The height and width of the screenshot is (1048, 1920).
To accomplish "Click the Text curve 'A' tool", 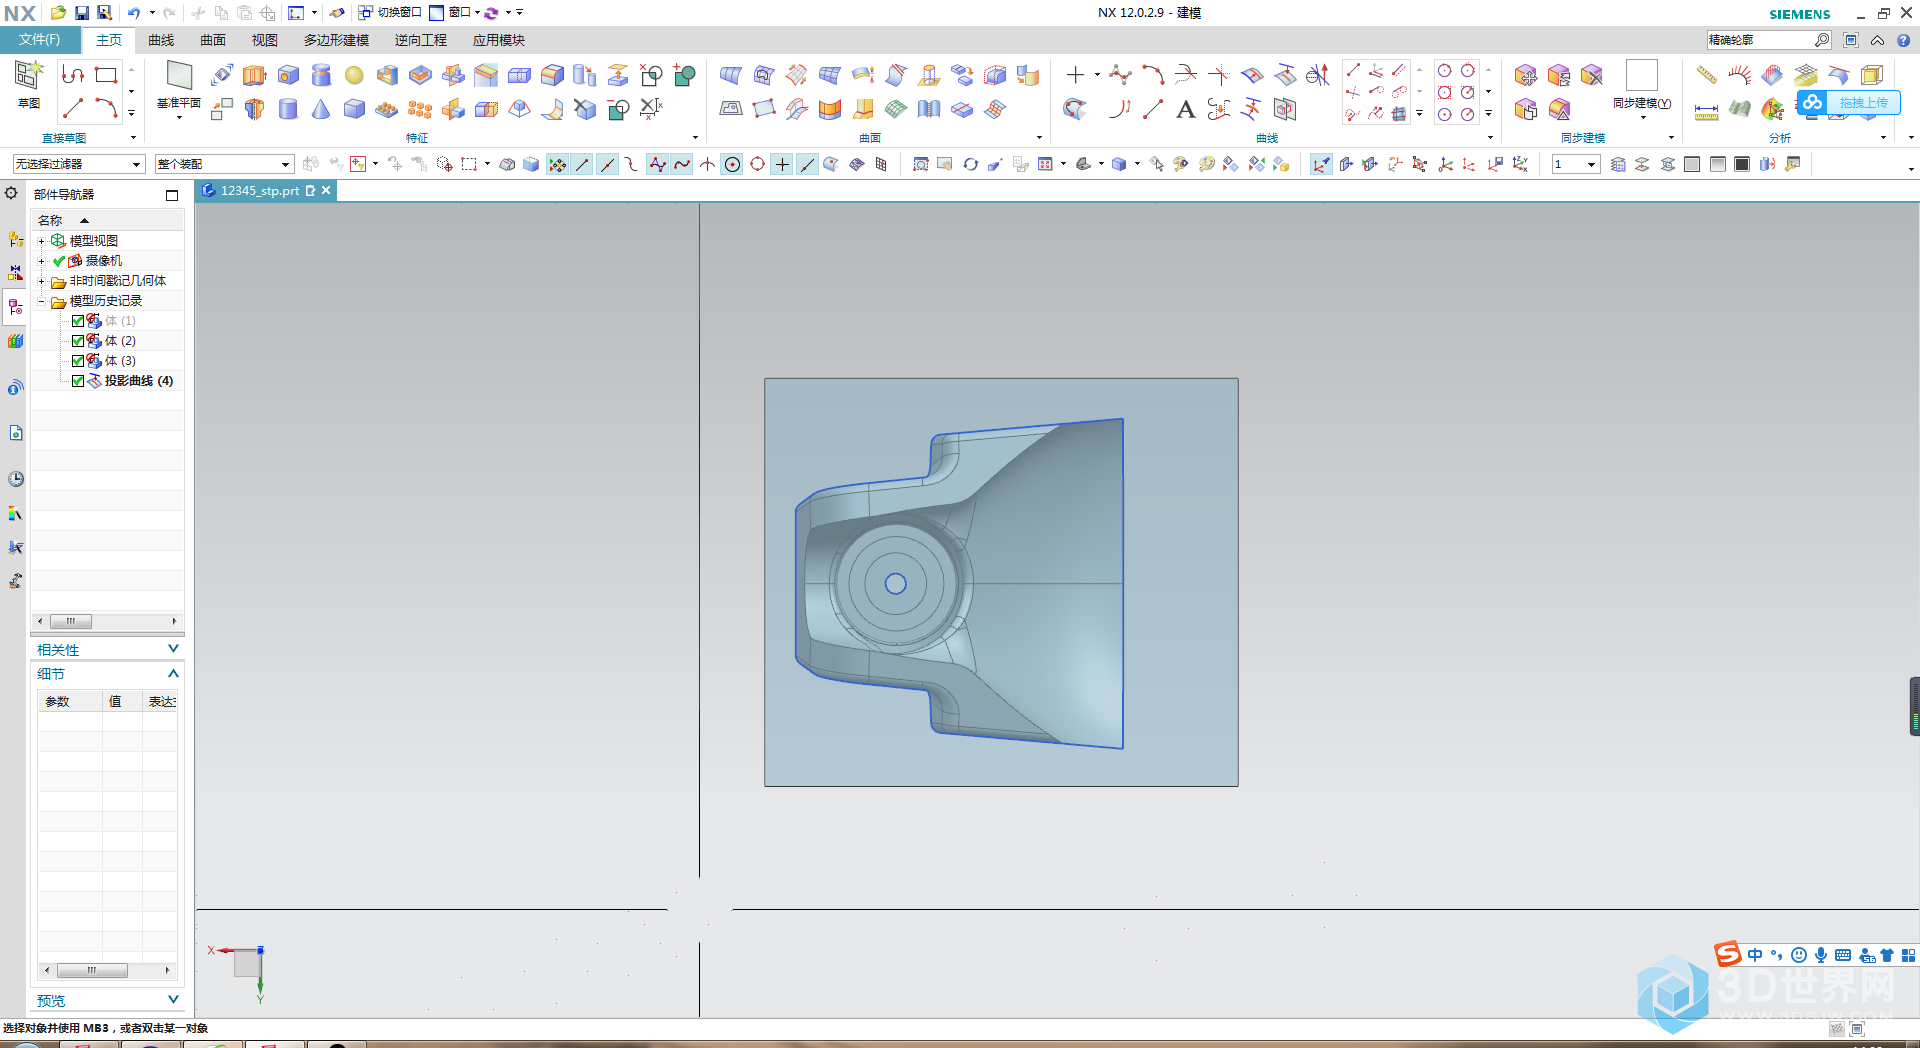I will click(x=1186, y=109).
